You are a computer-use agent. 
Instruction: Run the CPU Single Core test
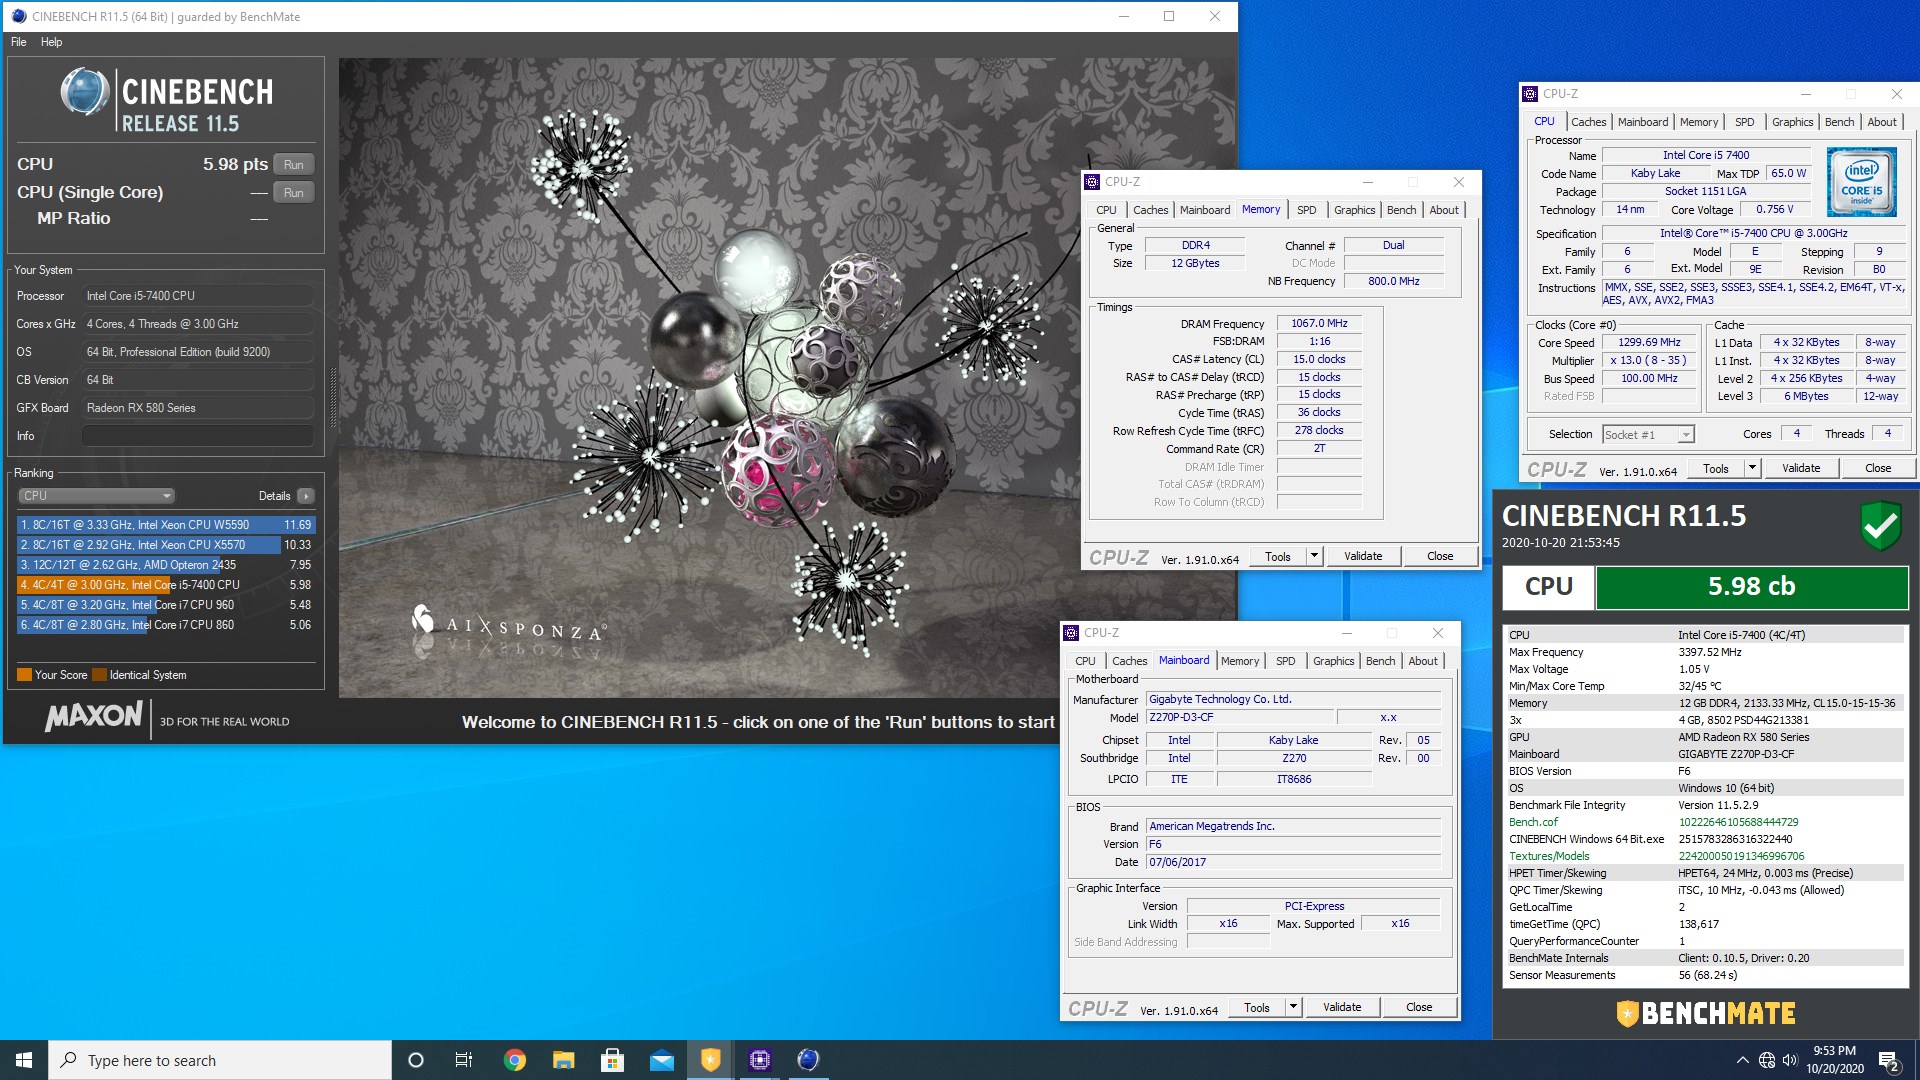pos(294,193)
